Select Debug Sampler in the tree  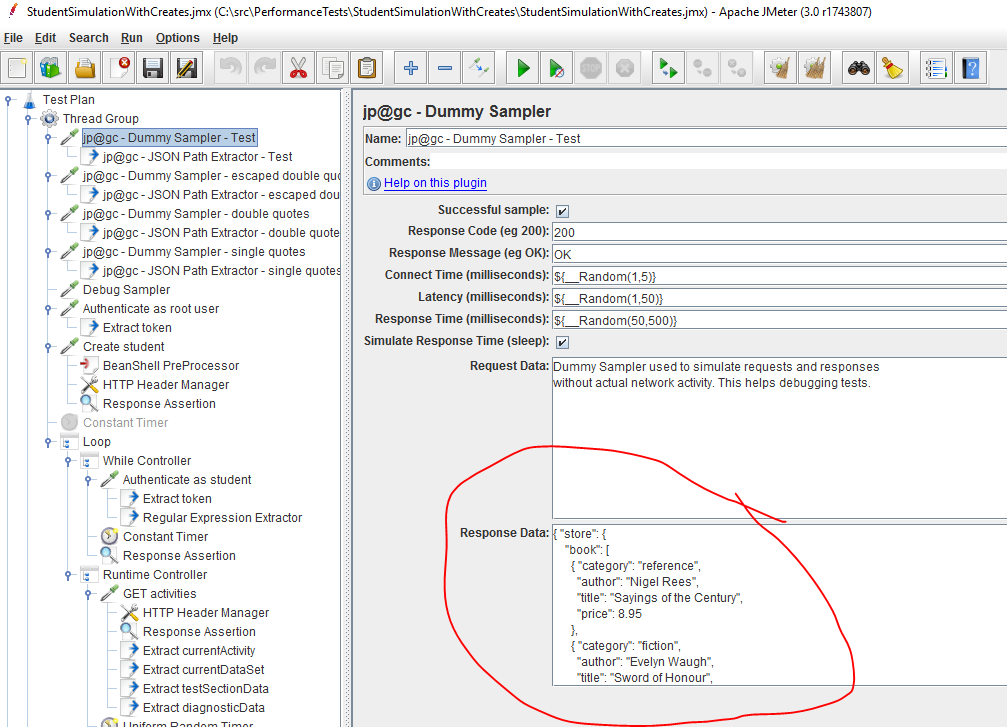tap(127, 290)
